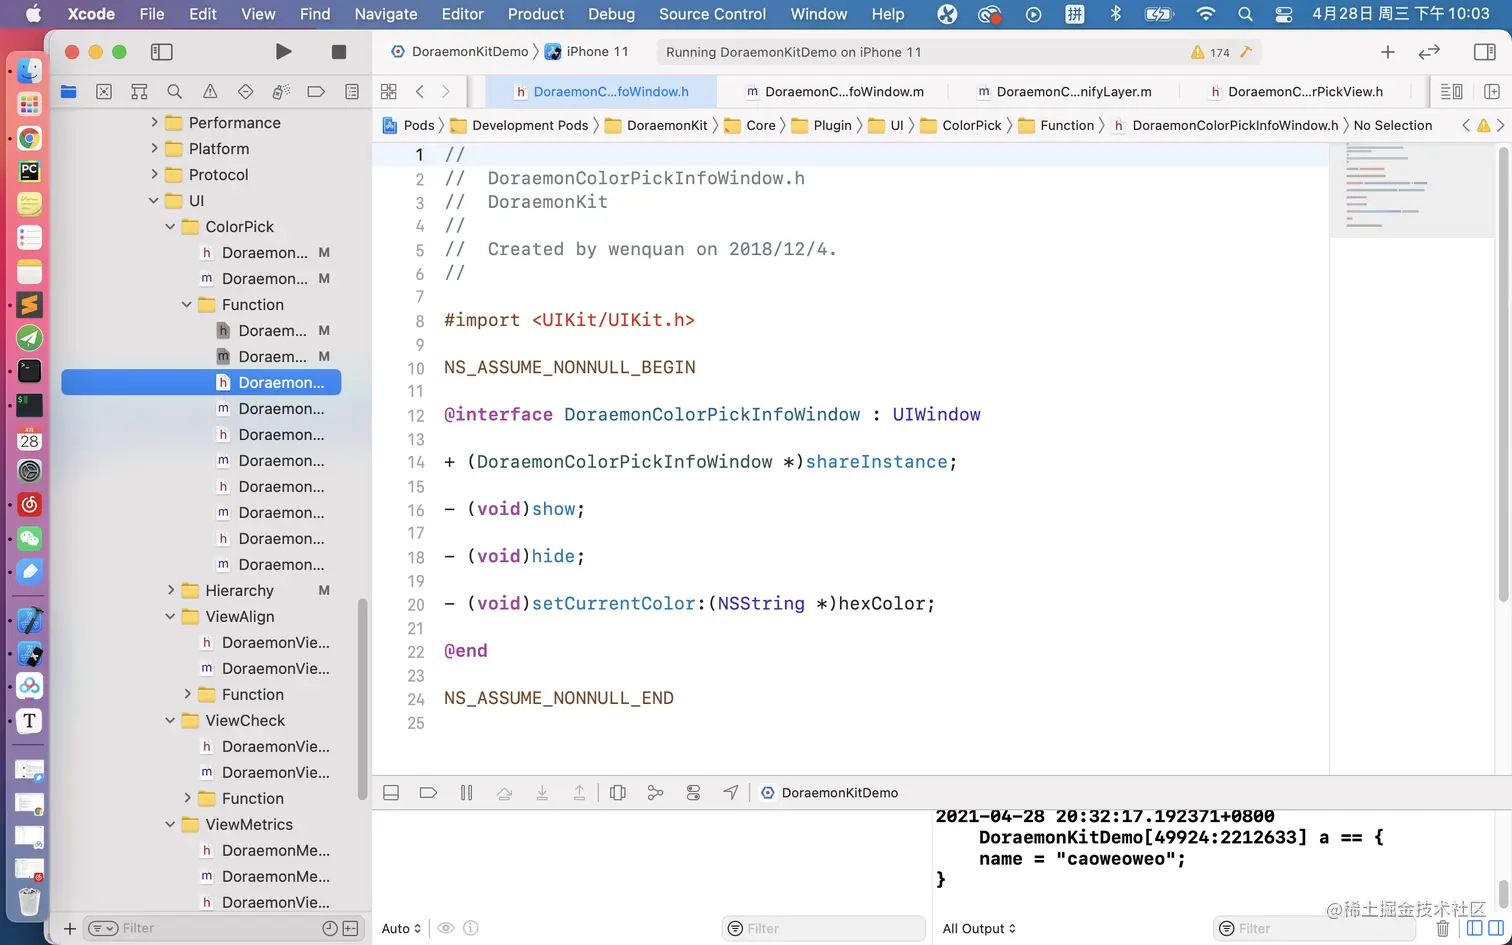Click the console Filter field
1512x945 pixels.
pos(1315,928)
